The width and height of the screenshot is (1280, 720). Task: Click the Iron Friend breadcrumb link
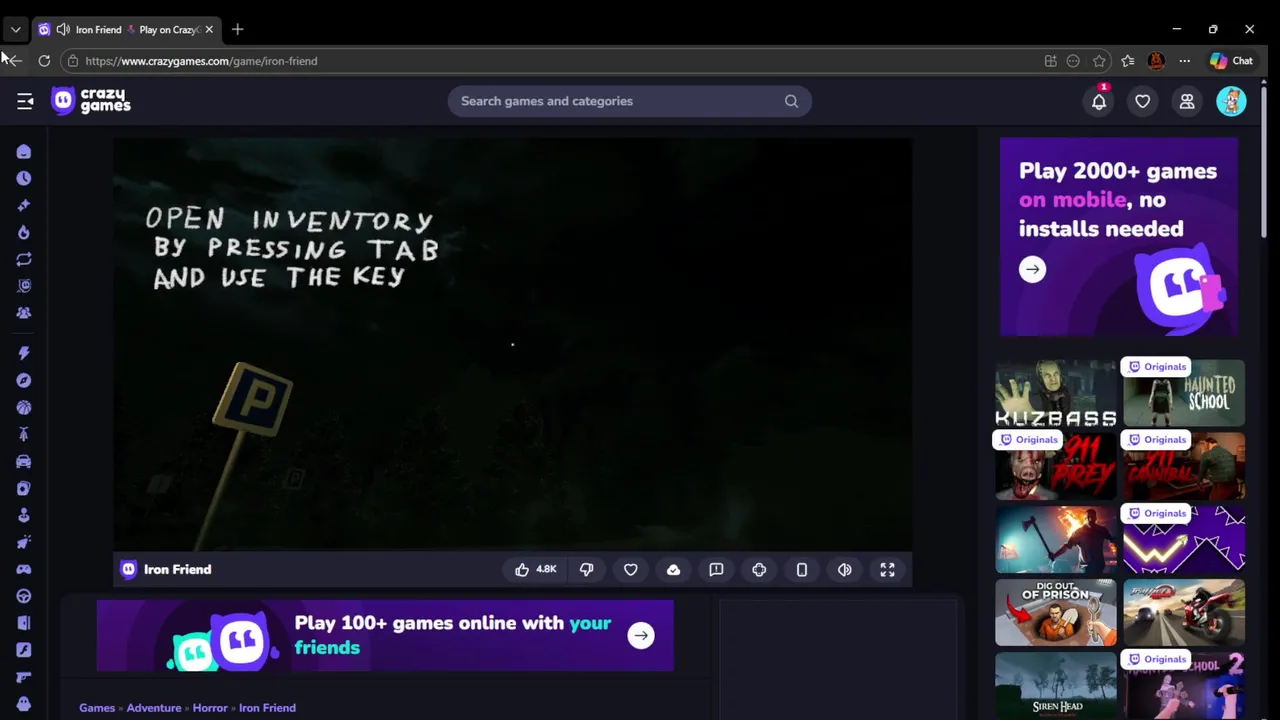(x=267, y=708)
